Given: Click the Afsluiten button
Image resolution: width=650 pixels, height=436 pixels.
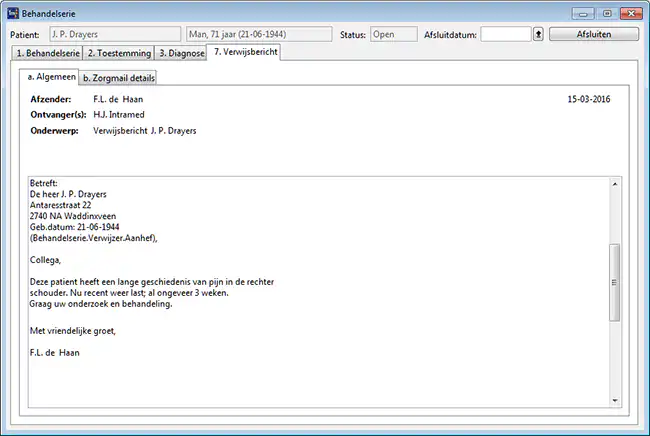Looking at the screenshot, I should click(x=594, y=34).
